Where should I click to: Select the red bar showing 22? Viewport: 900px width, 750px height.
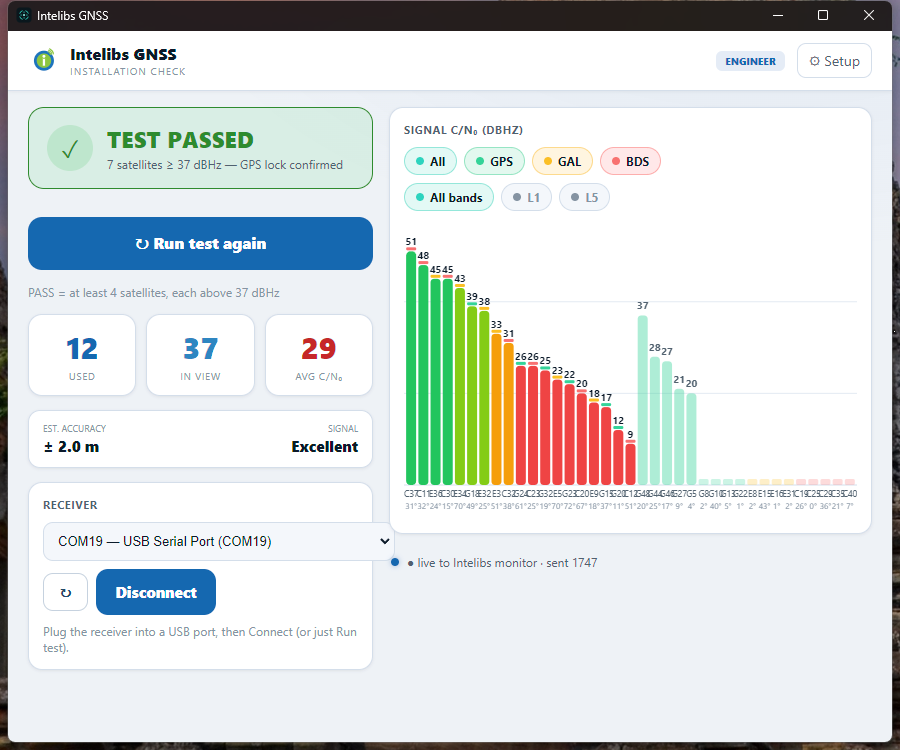(x=569, y=434)
